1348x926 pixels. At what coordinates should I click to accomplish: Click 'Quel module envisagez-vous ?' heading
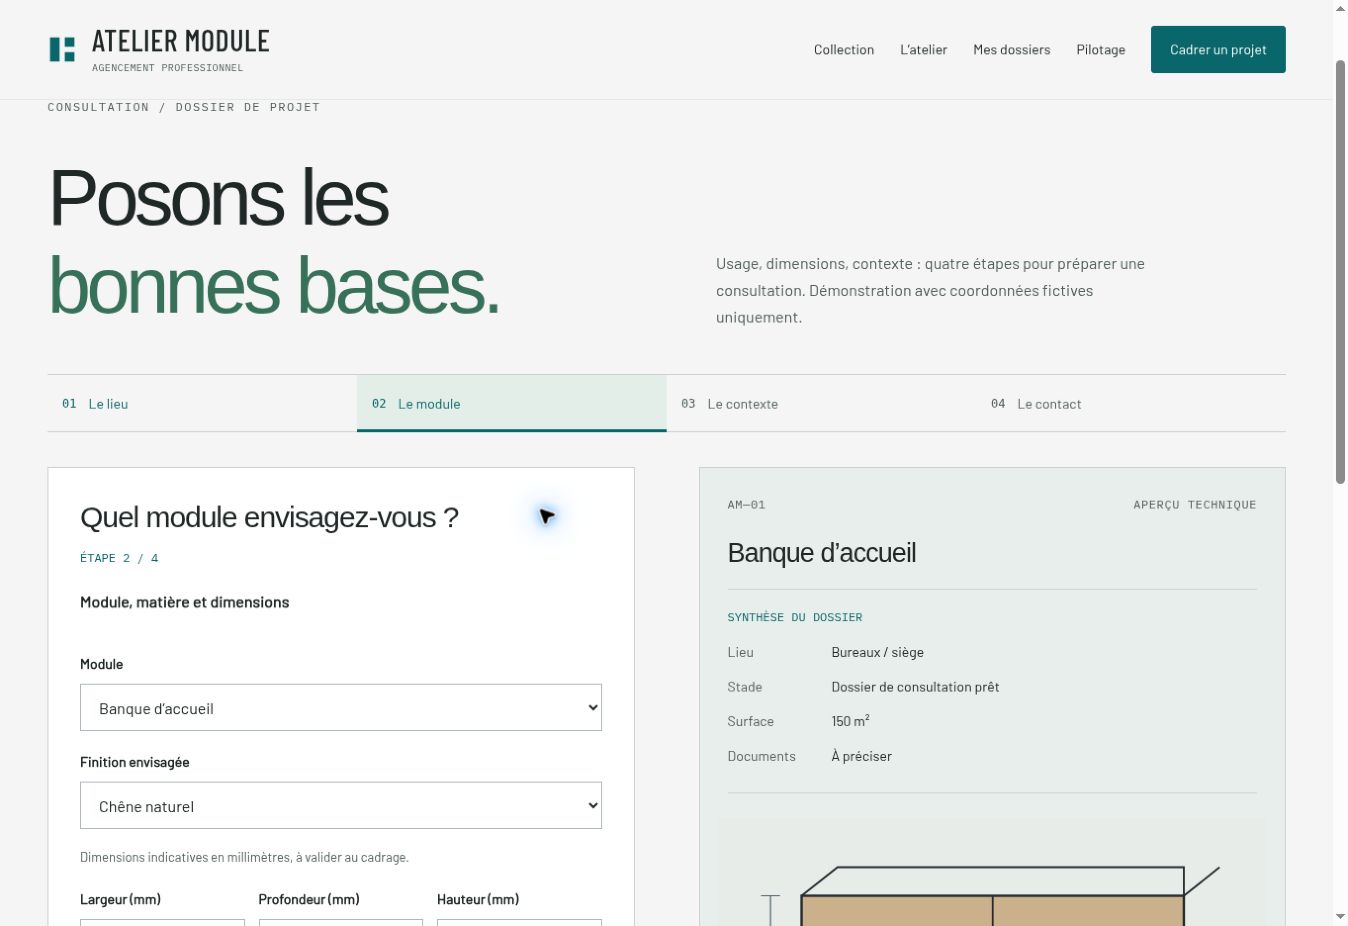point(269,518)
